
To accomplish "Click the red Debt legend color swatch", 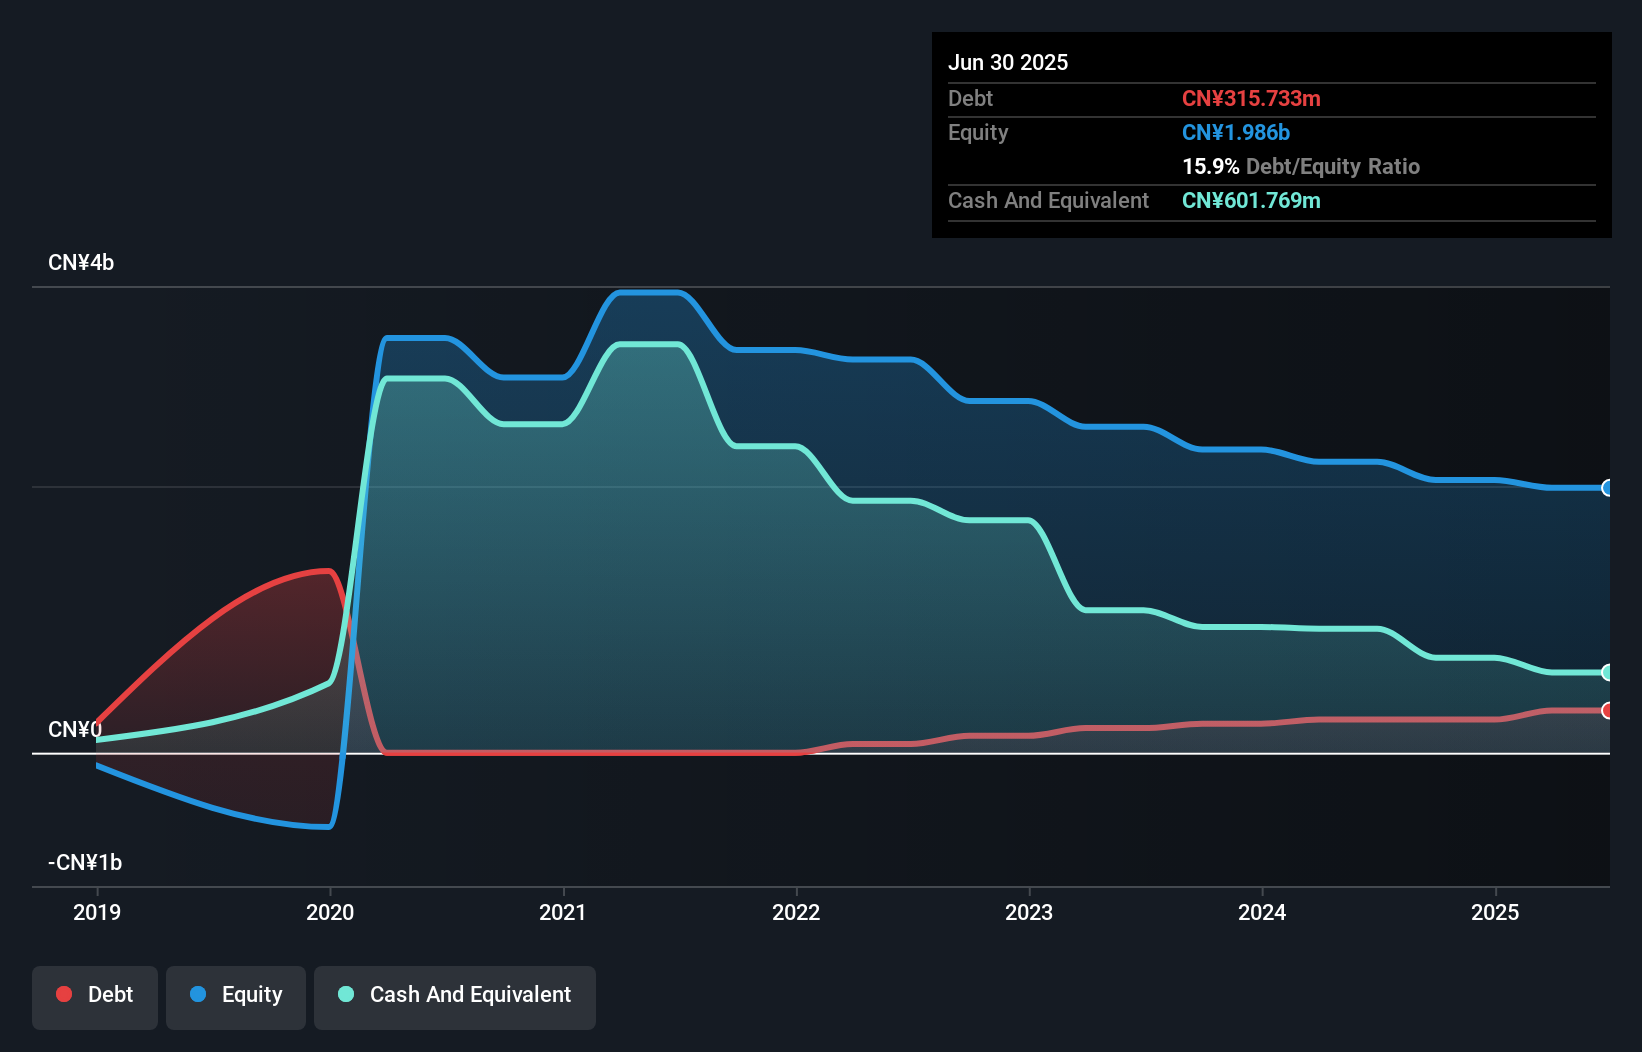I will click(64, 994).
